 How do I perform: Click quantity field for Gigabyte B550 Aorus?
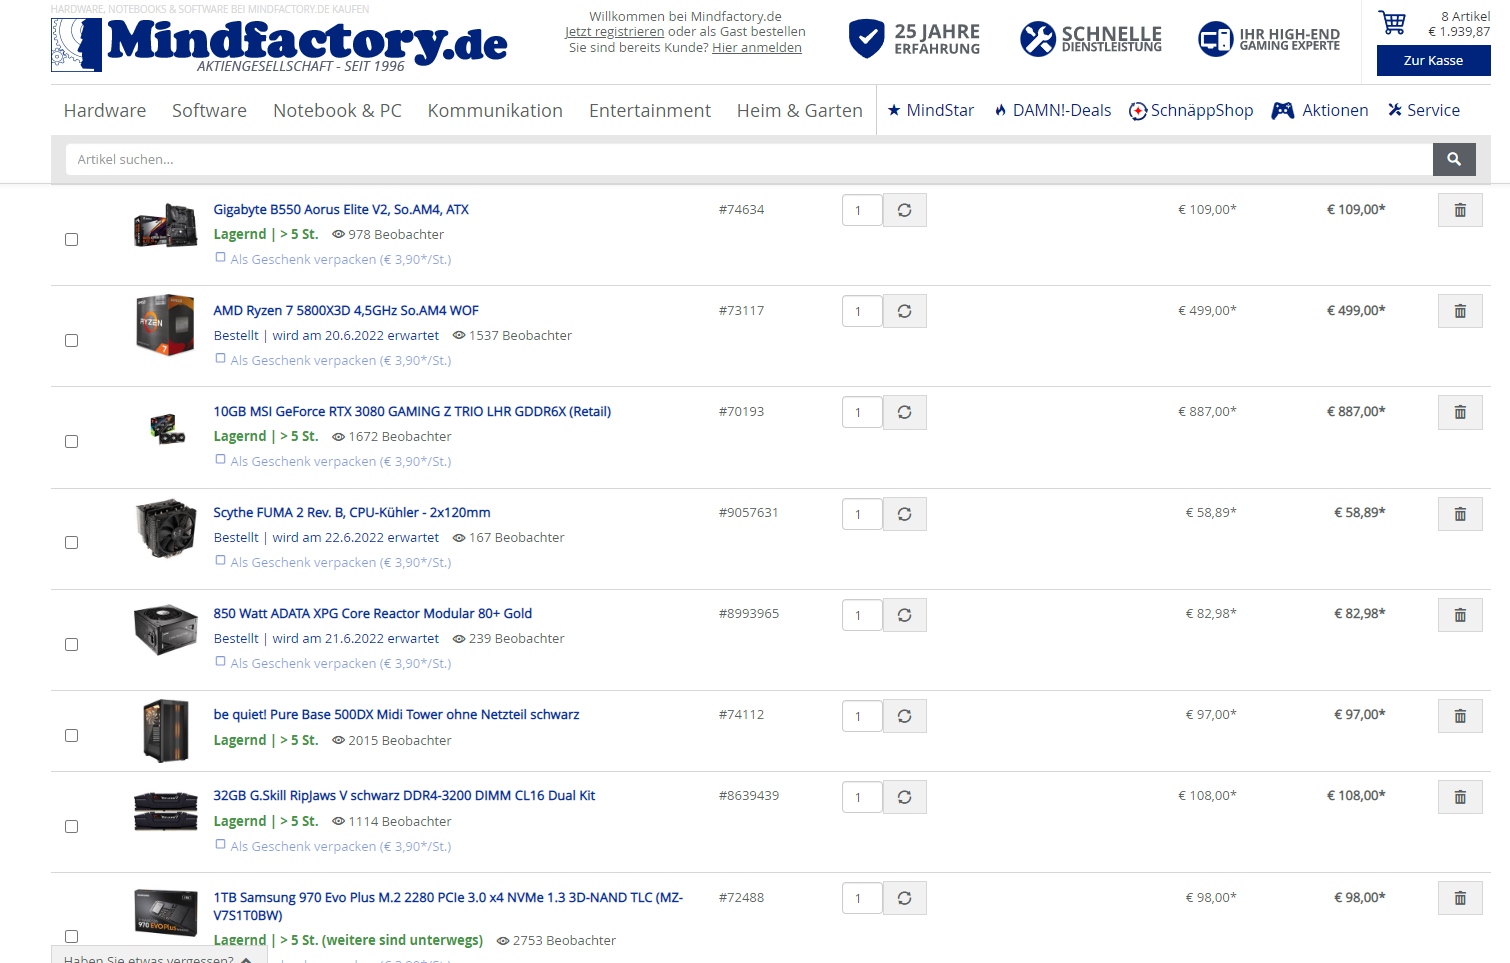coord(862,210)
